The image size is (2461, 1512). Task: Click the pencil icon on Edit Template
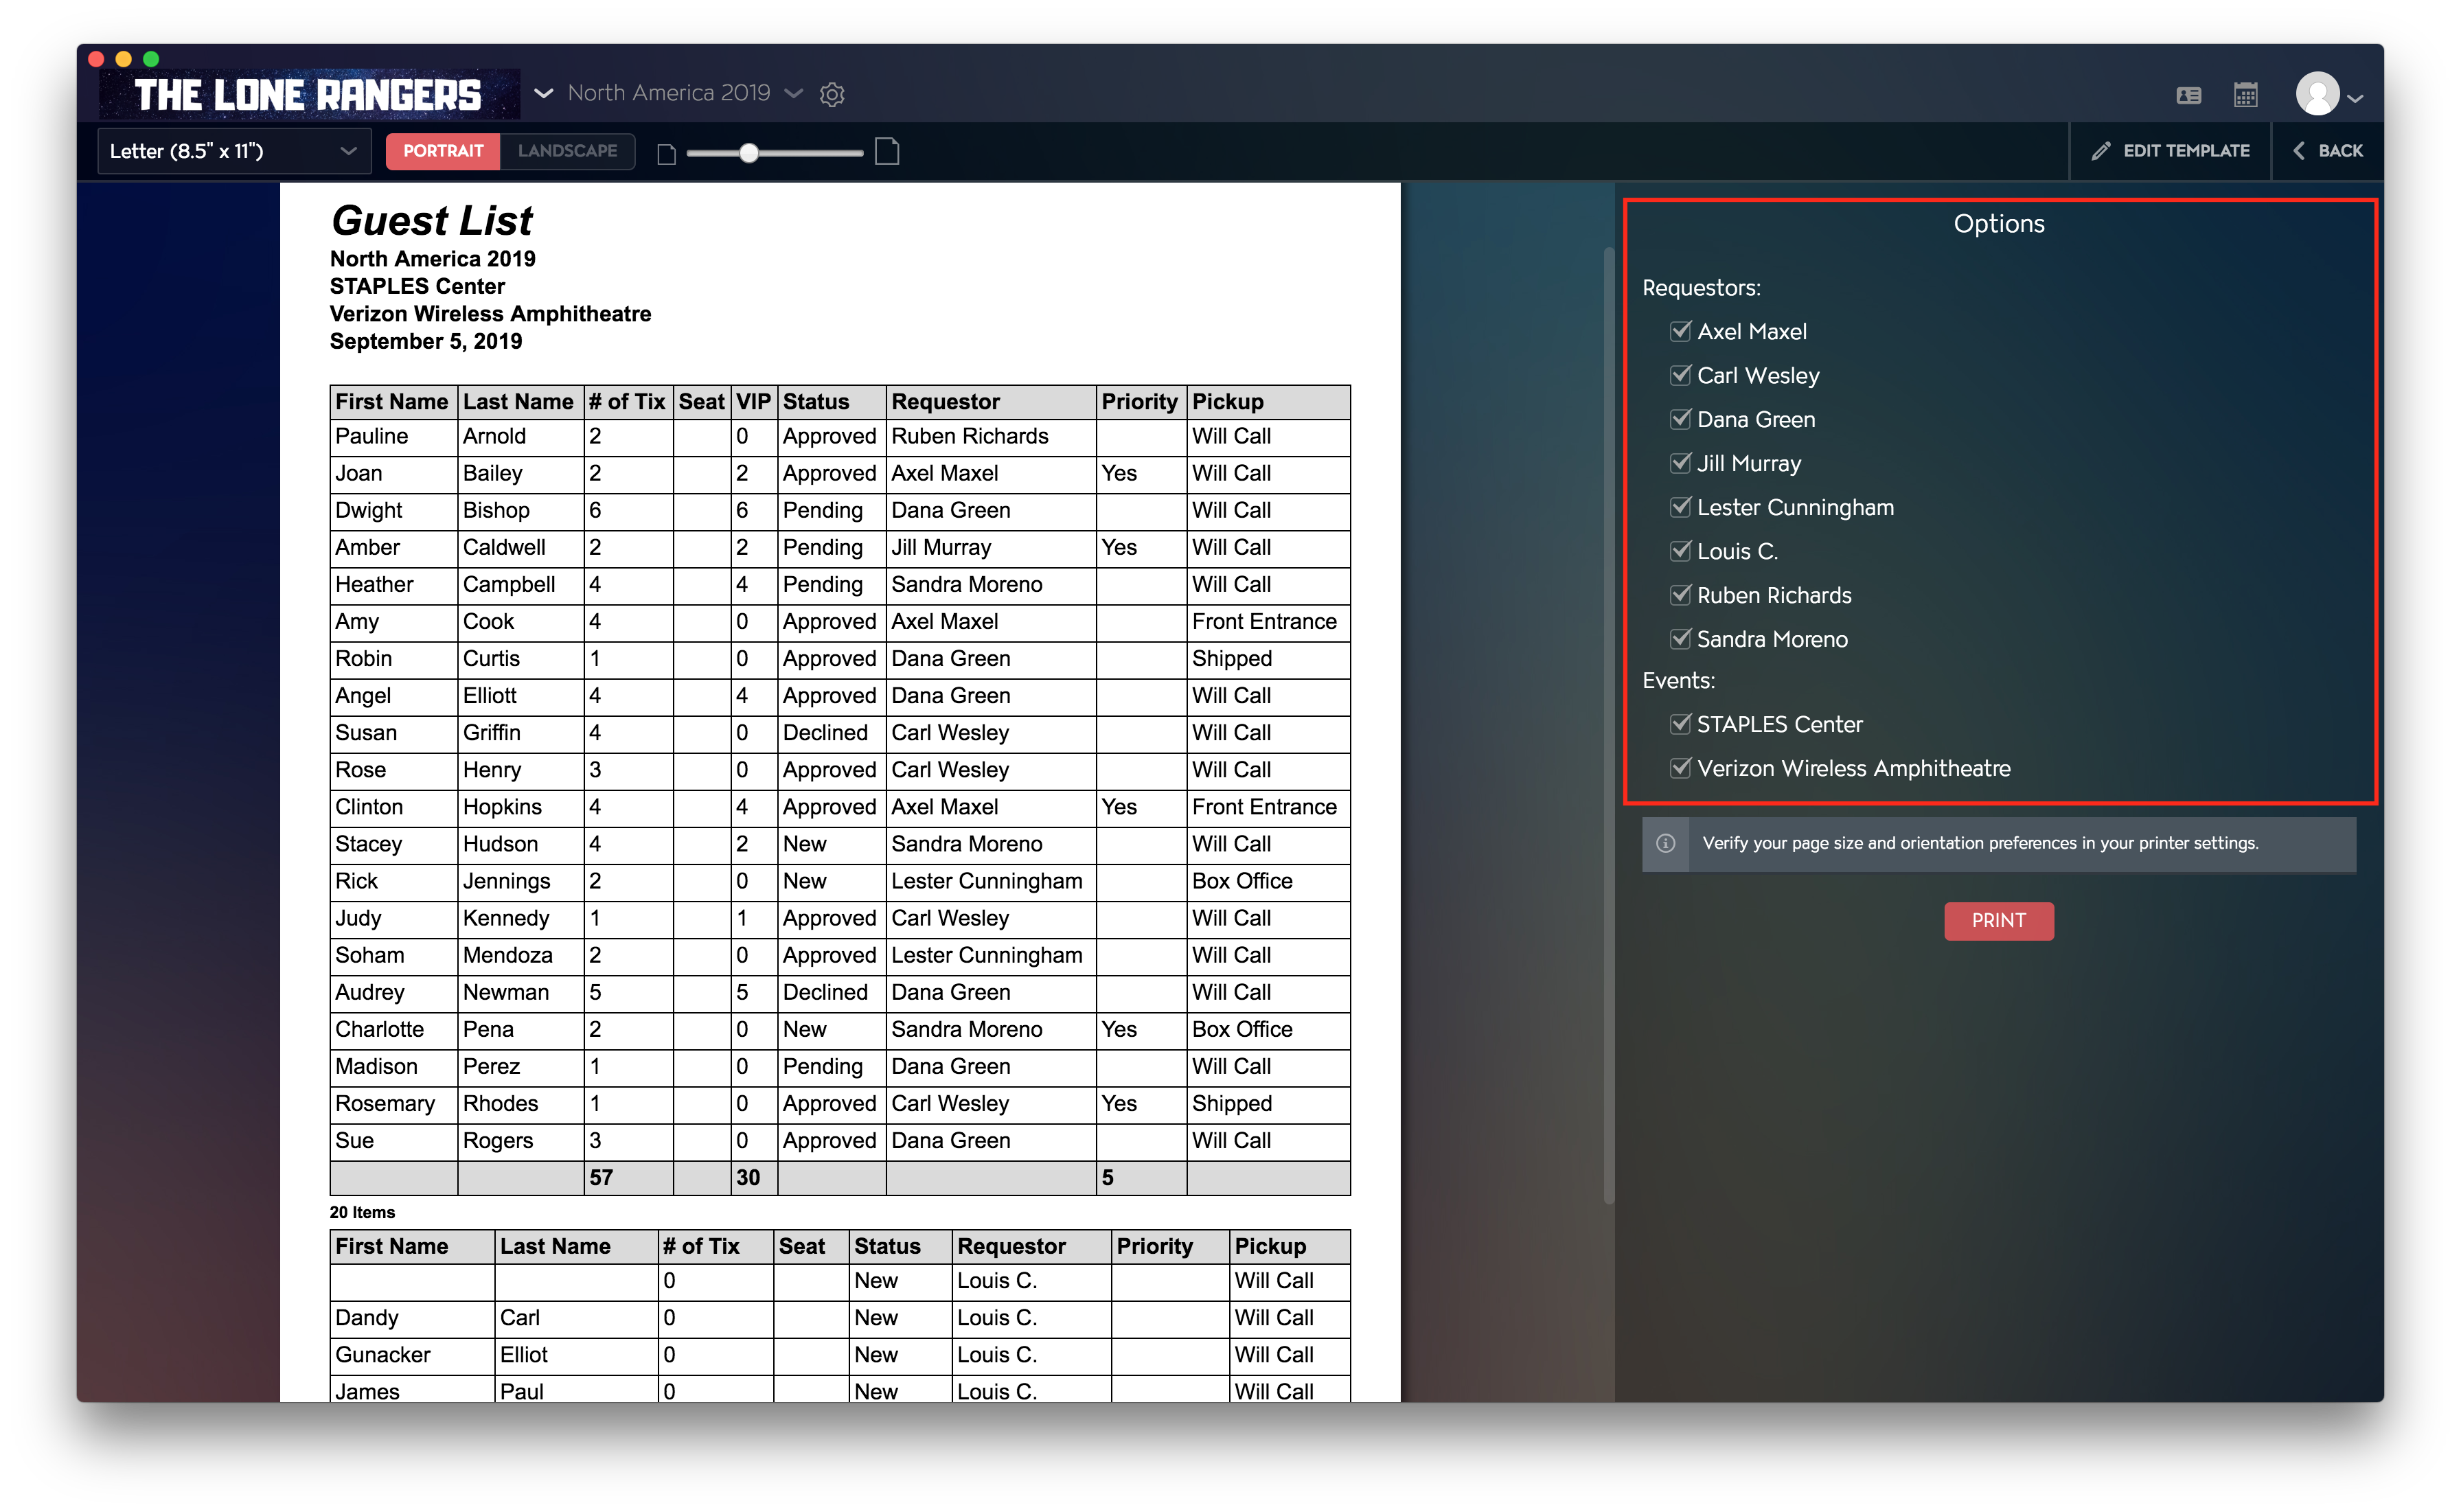click(x=2100, y=151)
